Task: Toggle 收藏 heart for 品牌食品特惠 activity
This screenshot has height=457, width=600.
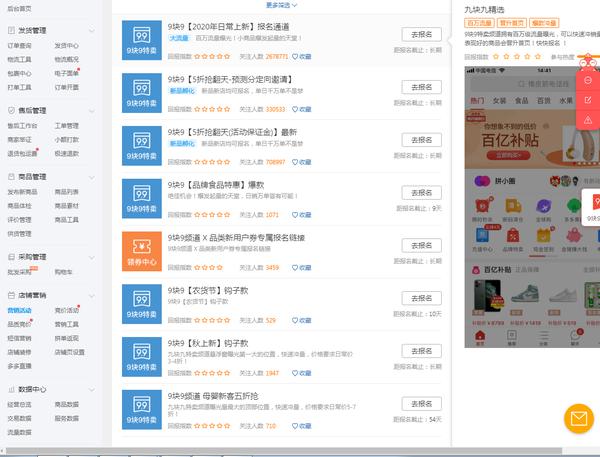Action: coord(295,215)
